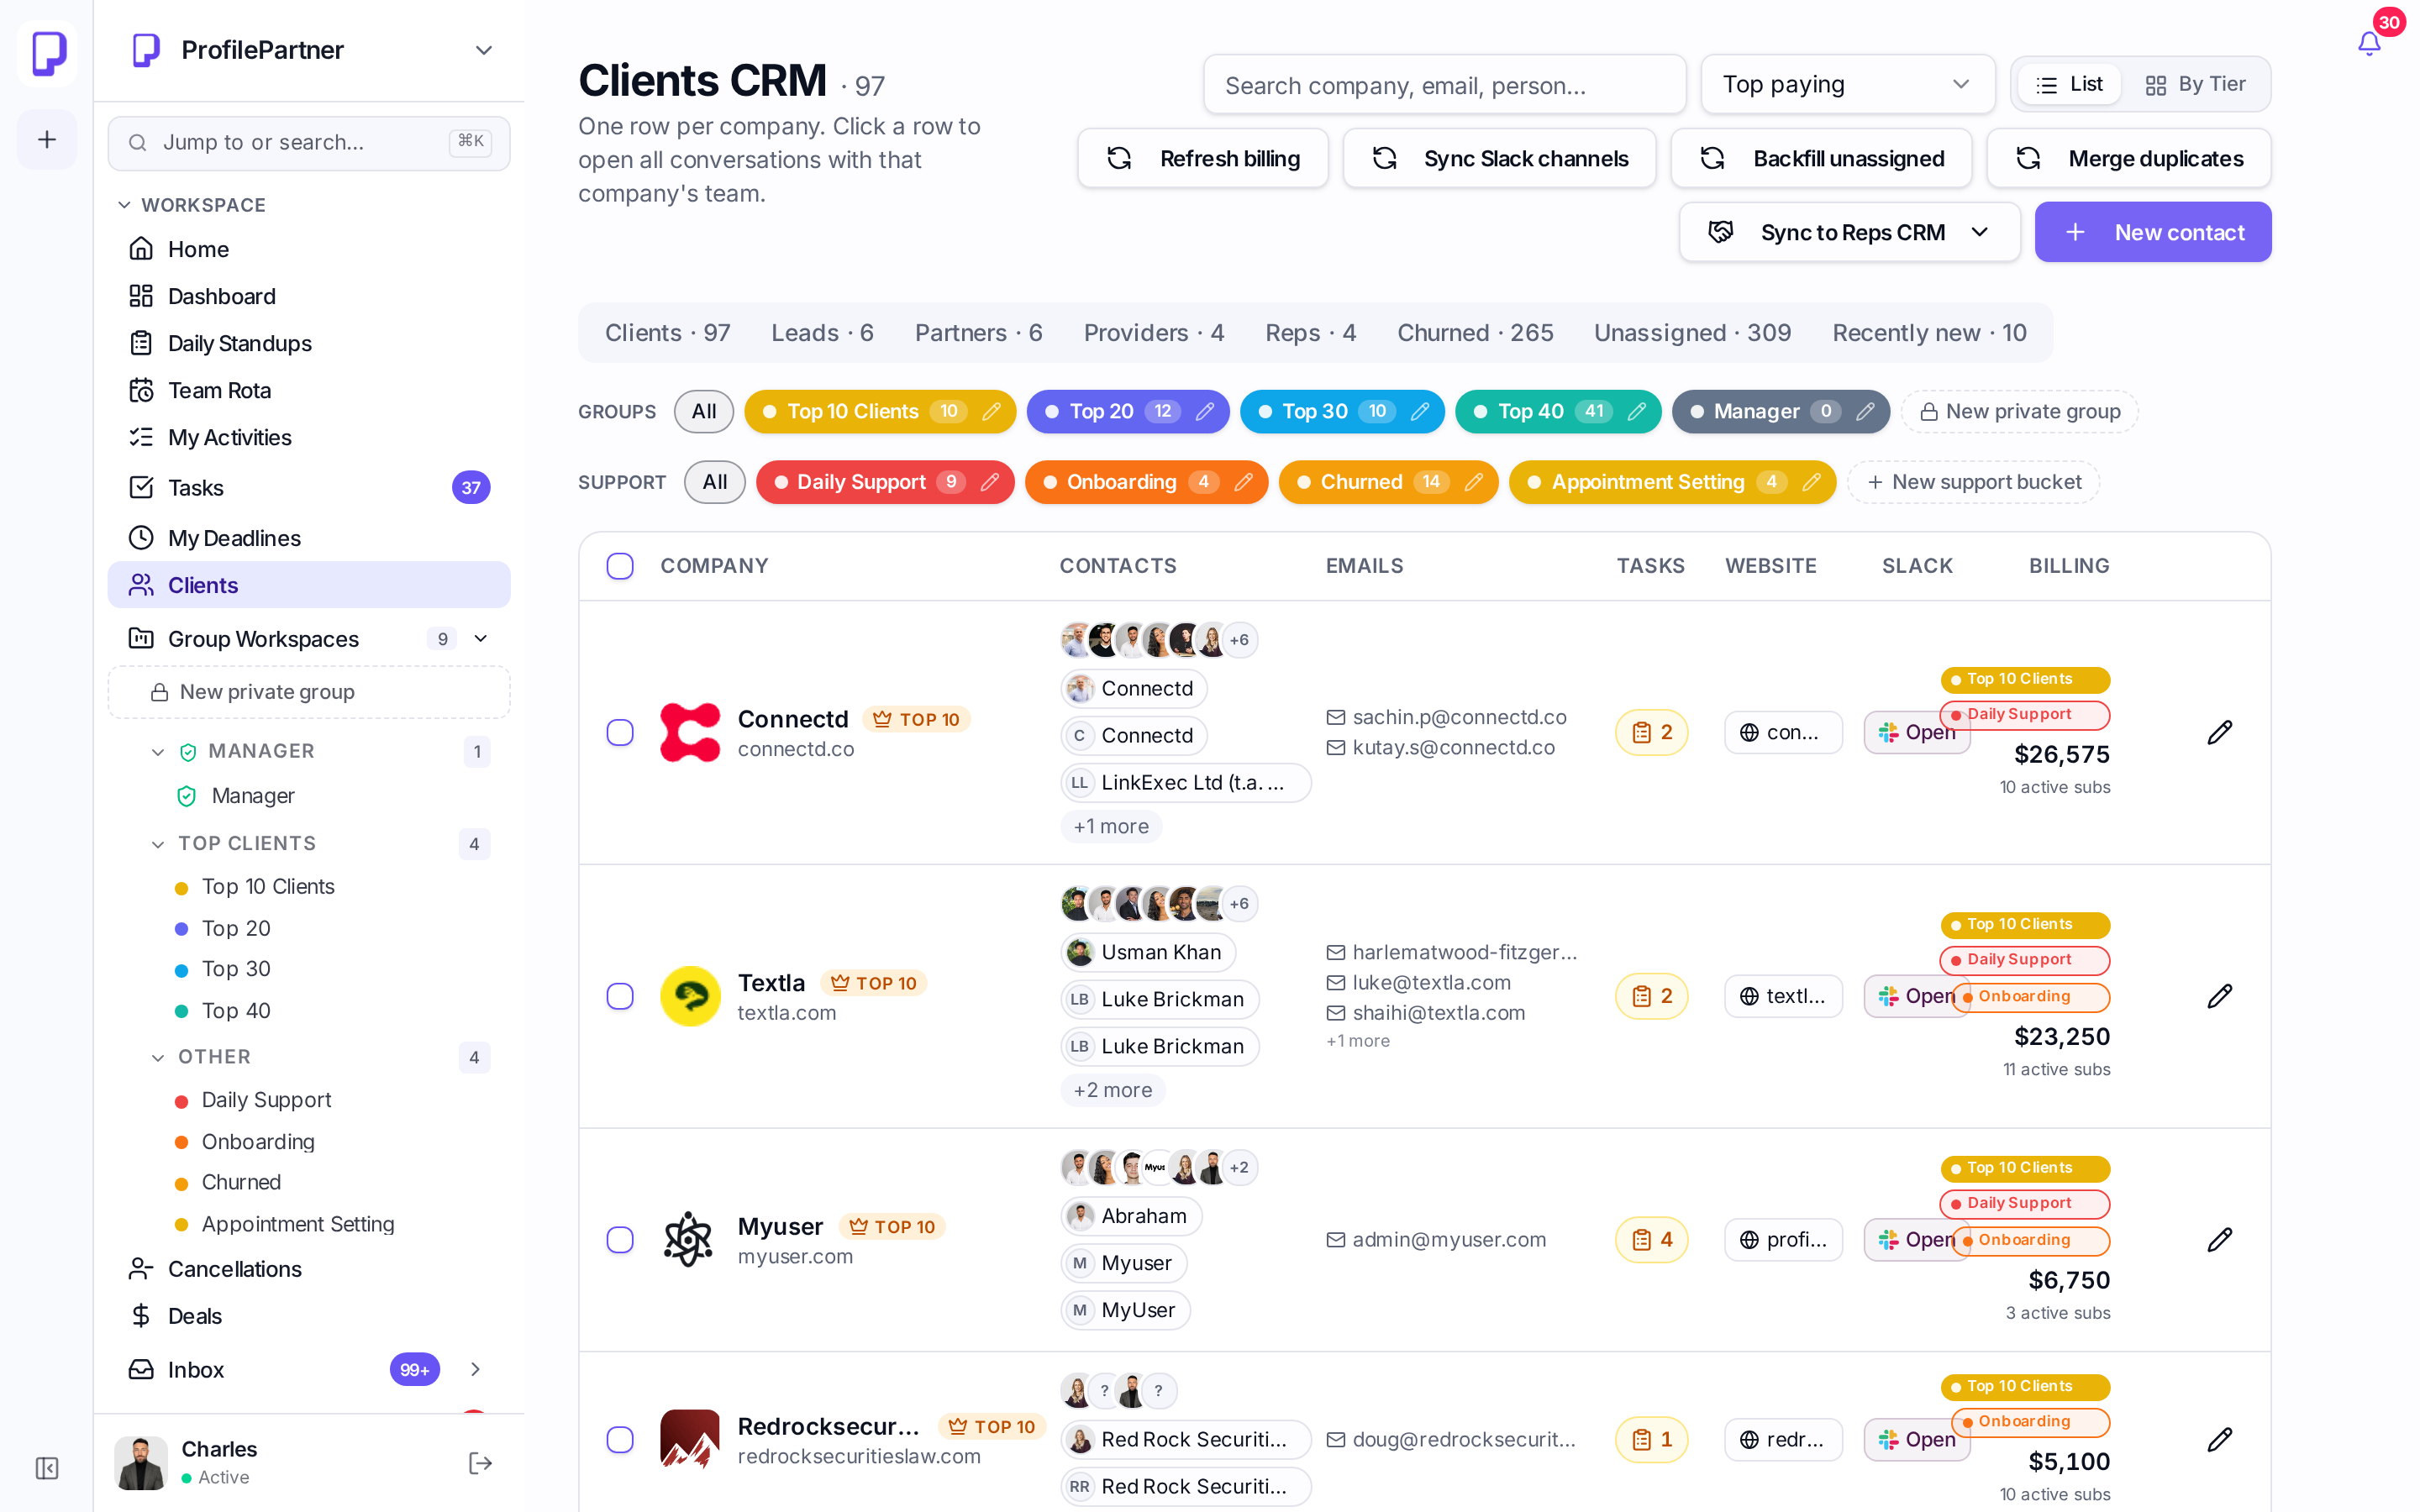Edit the Appointment Setting bucket pencil
This screenshot has width=2420, height=1512.
[1811, 482]
